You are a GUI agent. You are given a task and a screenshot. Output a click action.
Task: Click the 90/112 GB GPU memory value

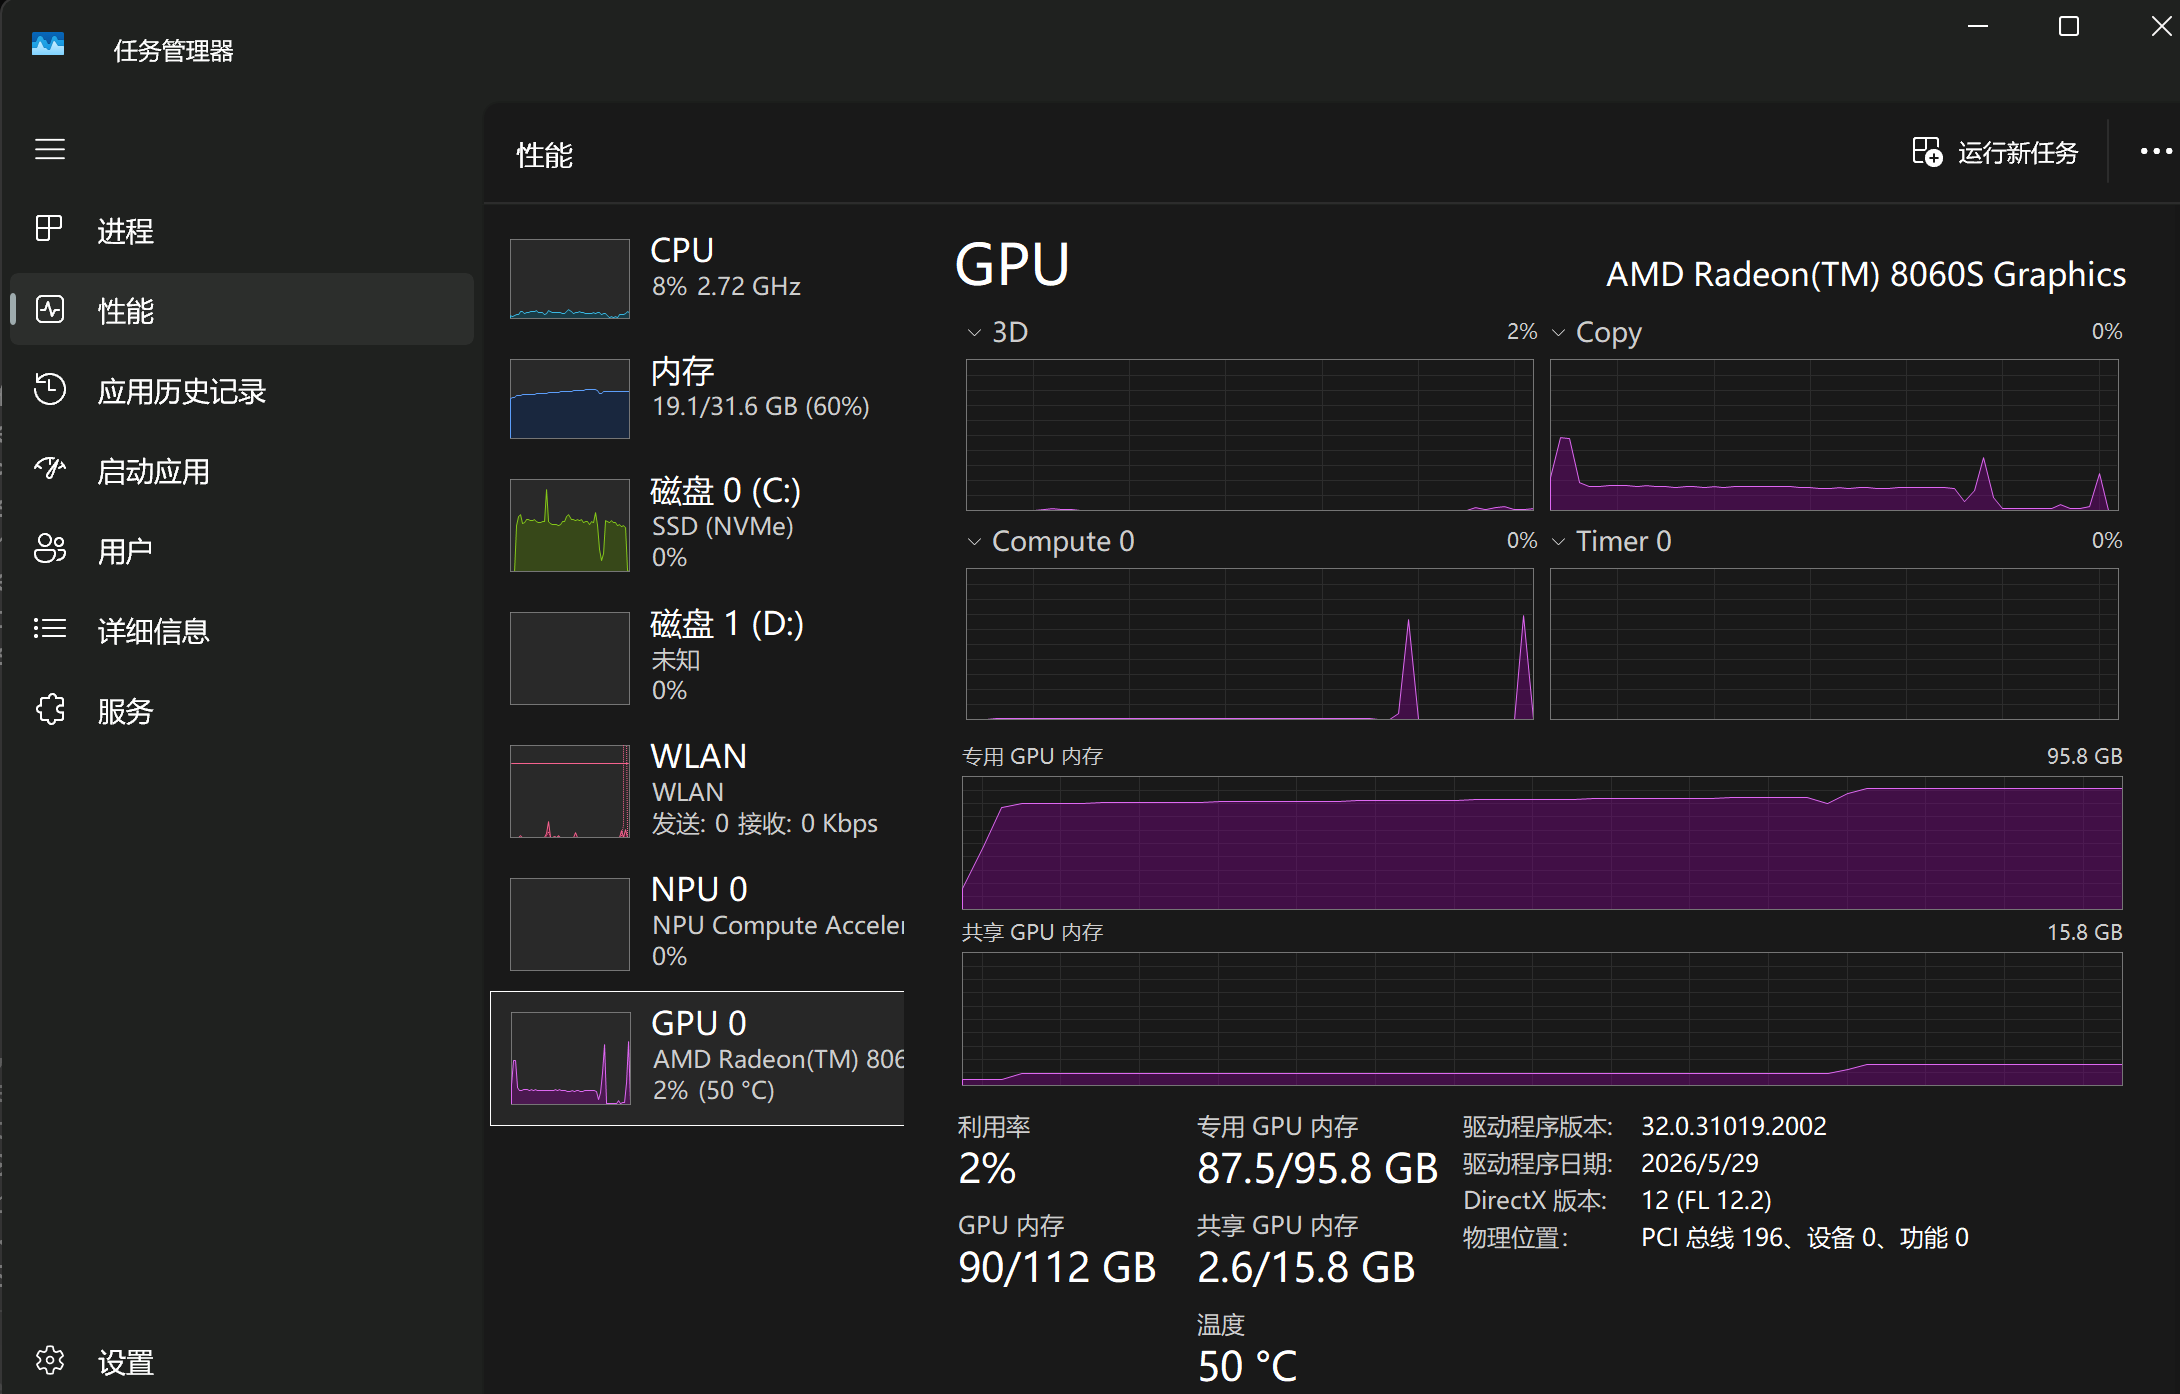tap(1057, 1267)
